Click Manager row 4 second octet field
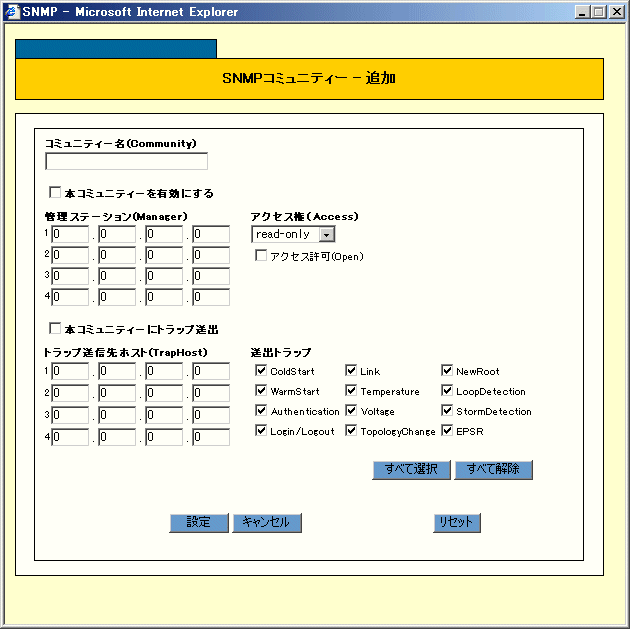The image size is (630, 629). pos(117,297)
